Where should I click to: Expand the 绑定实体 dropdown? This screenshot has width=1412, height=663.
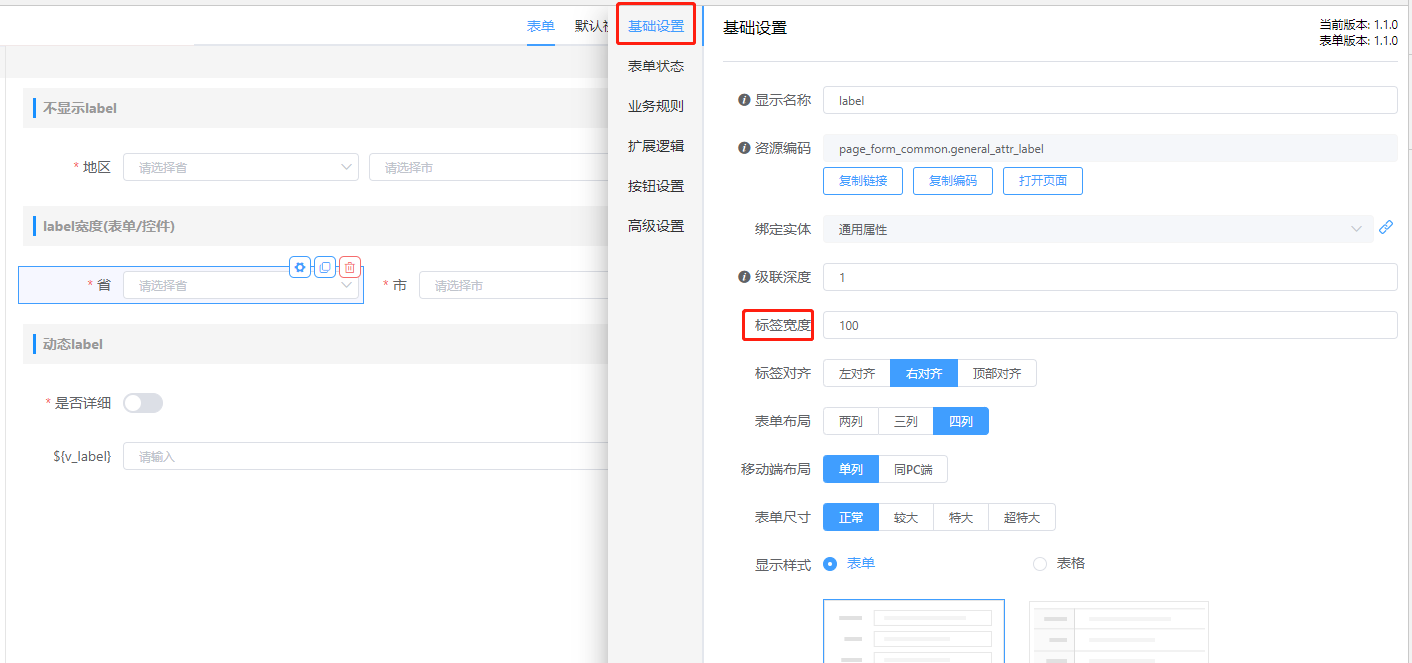(1097, 229)
